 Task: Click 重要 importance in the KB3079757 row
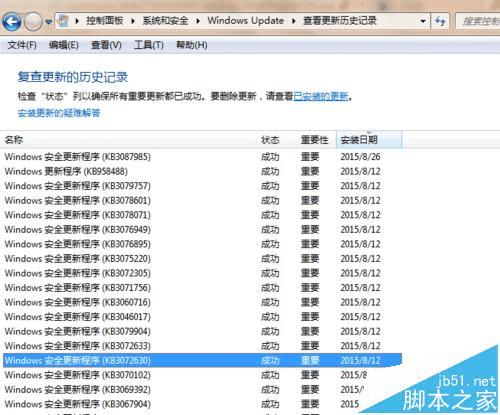(x=310, y=186)
